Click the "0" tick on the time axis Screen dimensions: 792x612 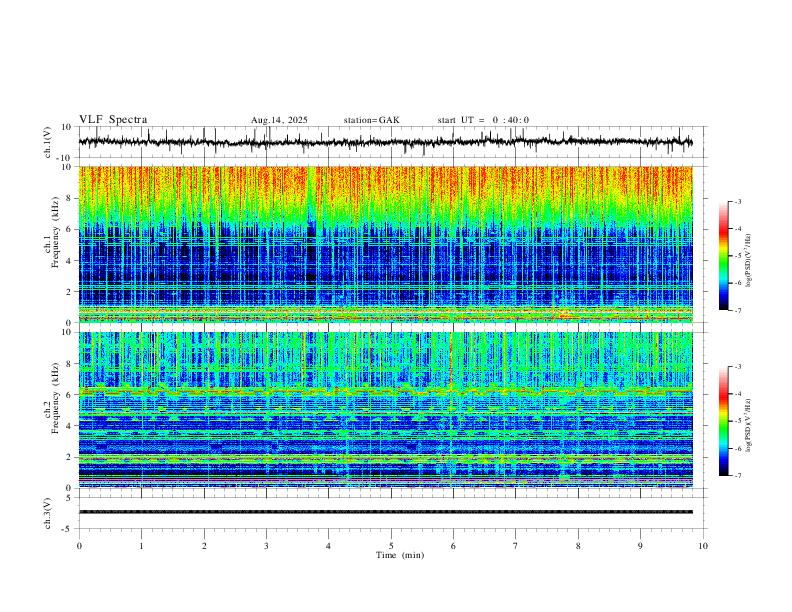79,546
